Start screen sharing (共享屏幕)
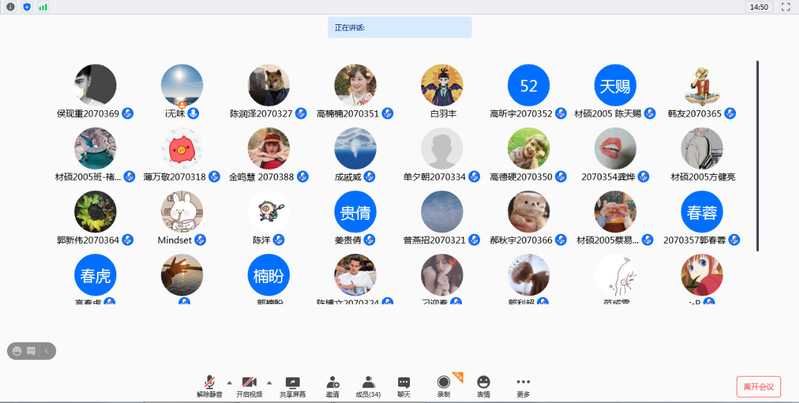799x403 pixels. pyautogui.click(x=292, y=384)
